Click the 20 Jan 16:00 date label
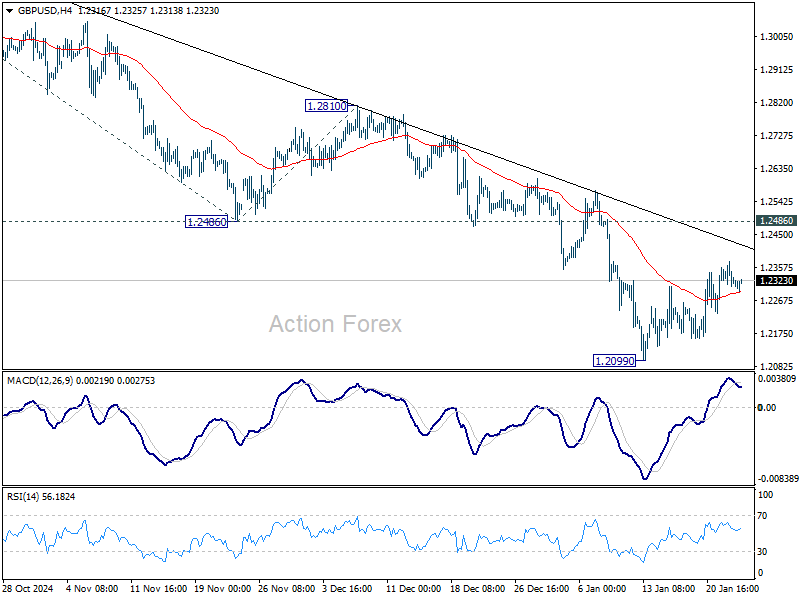Viewport: 800px width, 600px height. coord(733,588)
